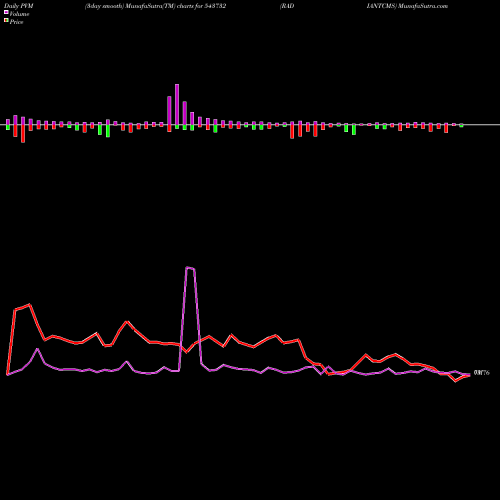Screen dimensions: 500x500
Task: Click the price value label at line end
Action: tap(482, 373)
